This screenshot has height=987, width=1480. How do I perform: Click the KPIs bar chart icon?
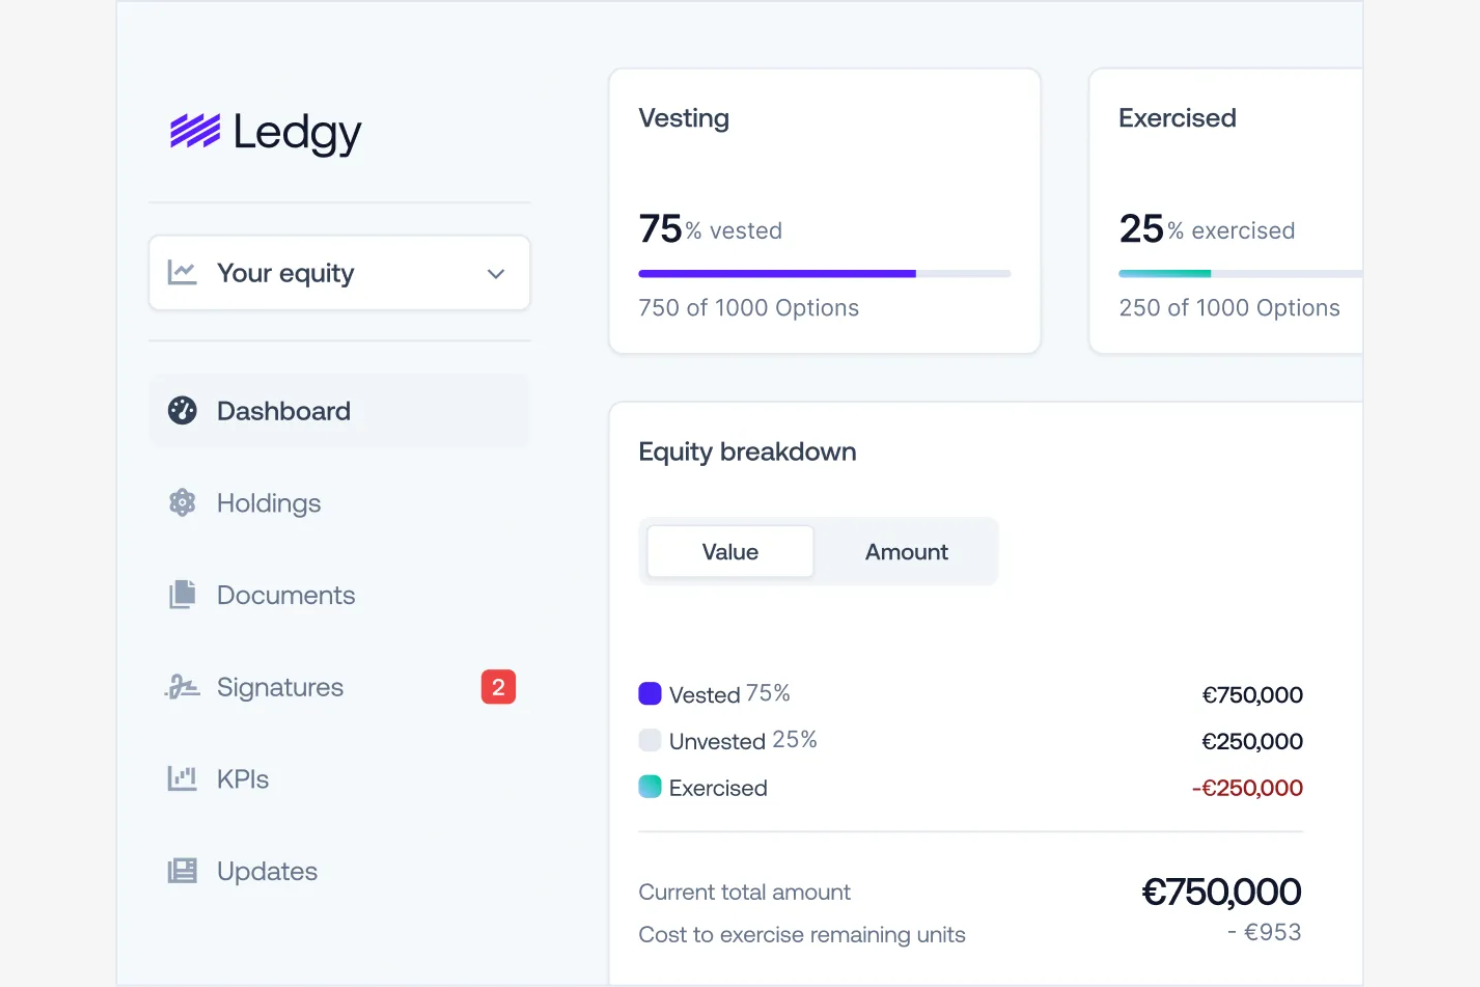click(182, 778)
